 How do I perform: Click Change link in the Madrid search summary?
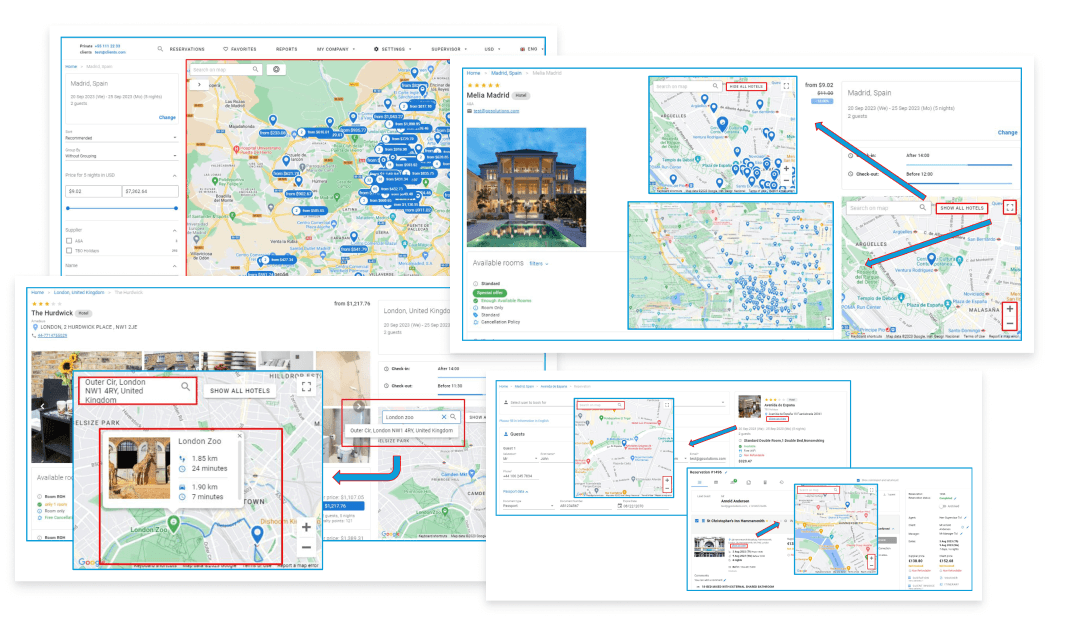click(x=167, y=117)
